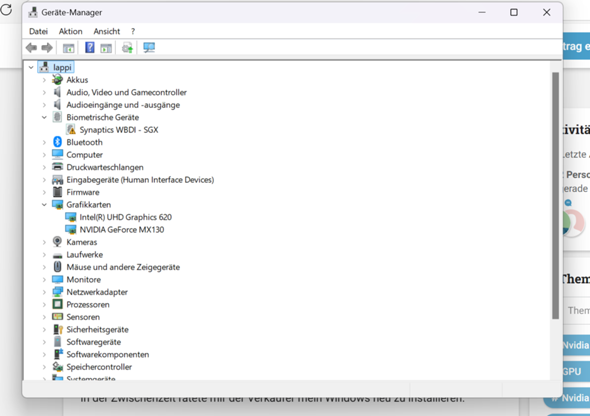Select the Synaptics WBDI - SGX device

pyautogui.click(x=119, y=130)
